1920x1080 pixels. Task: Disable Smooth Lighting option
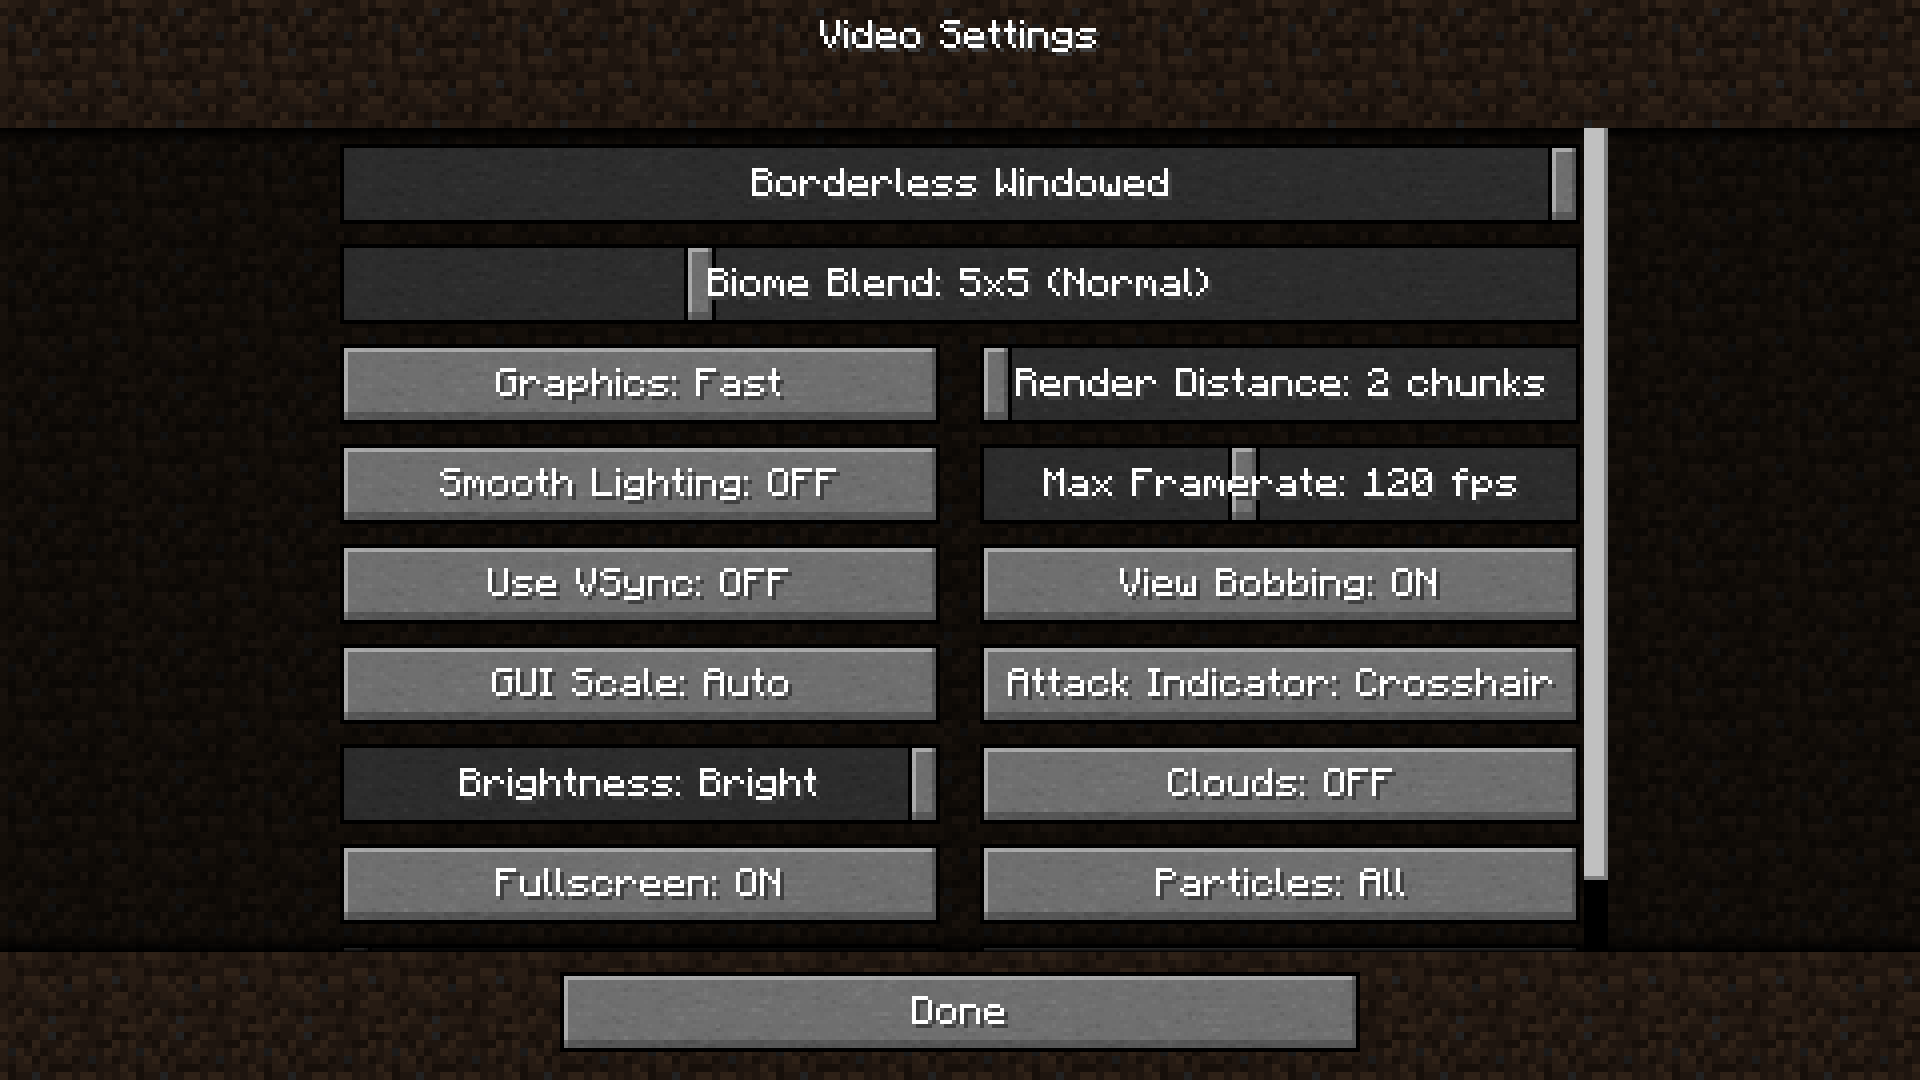coord(640,483)
